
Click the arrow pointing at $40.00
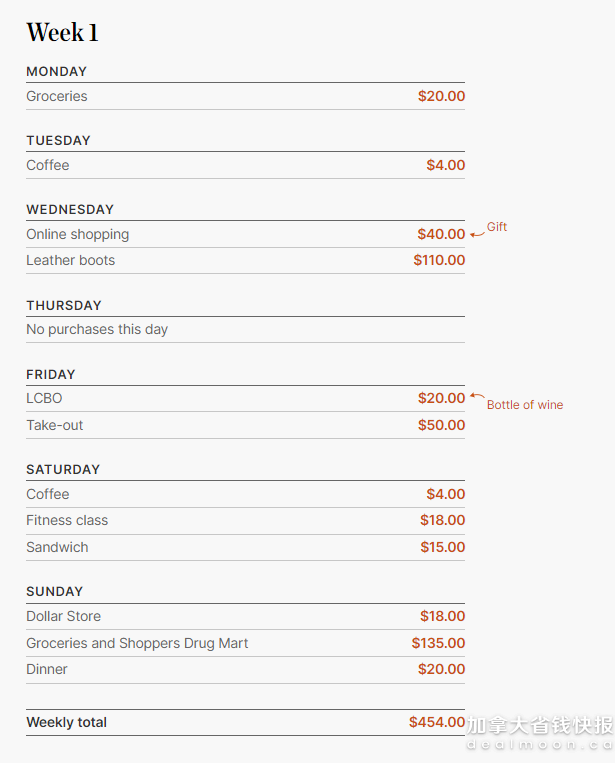point(477,235)
